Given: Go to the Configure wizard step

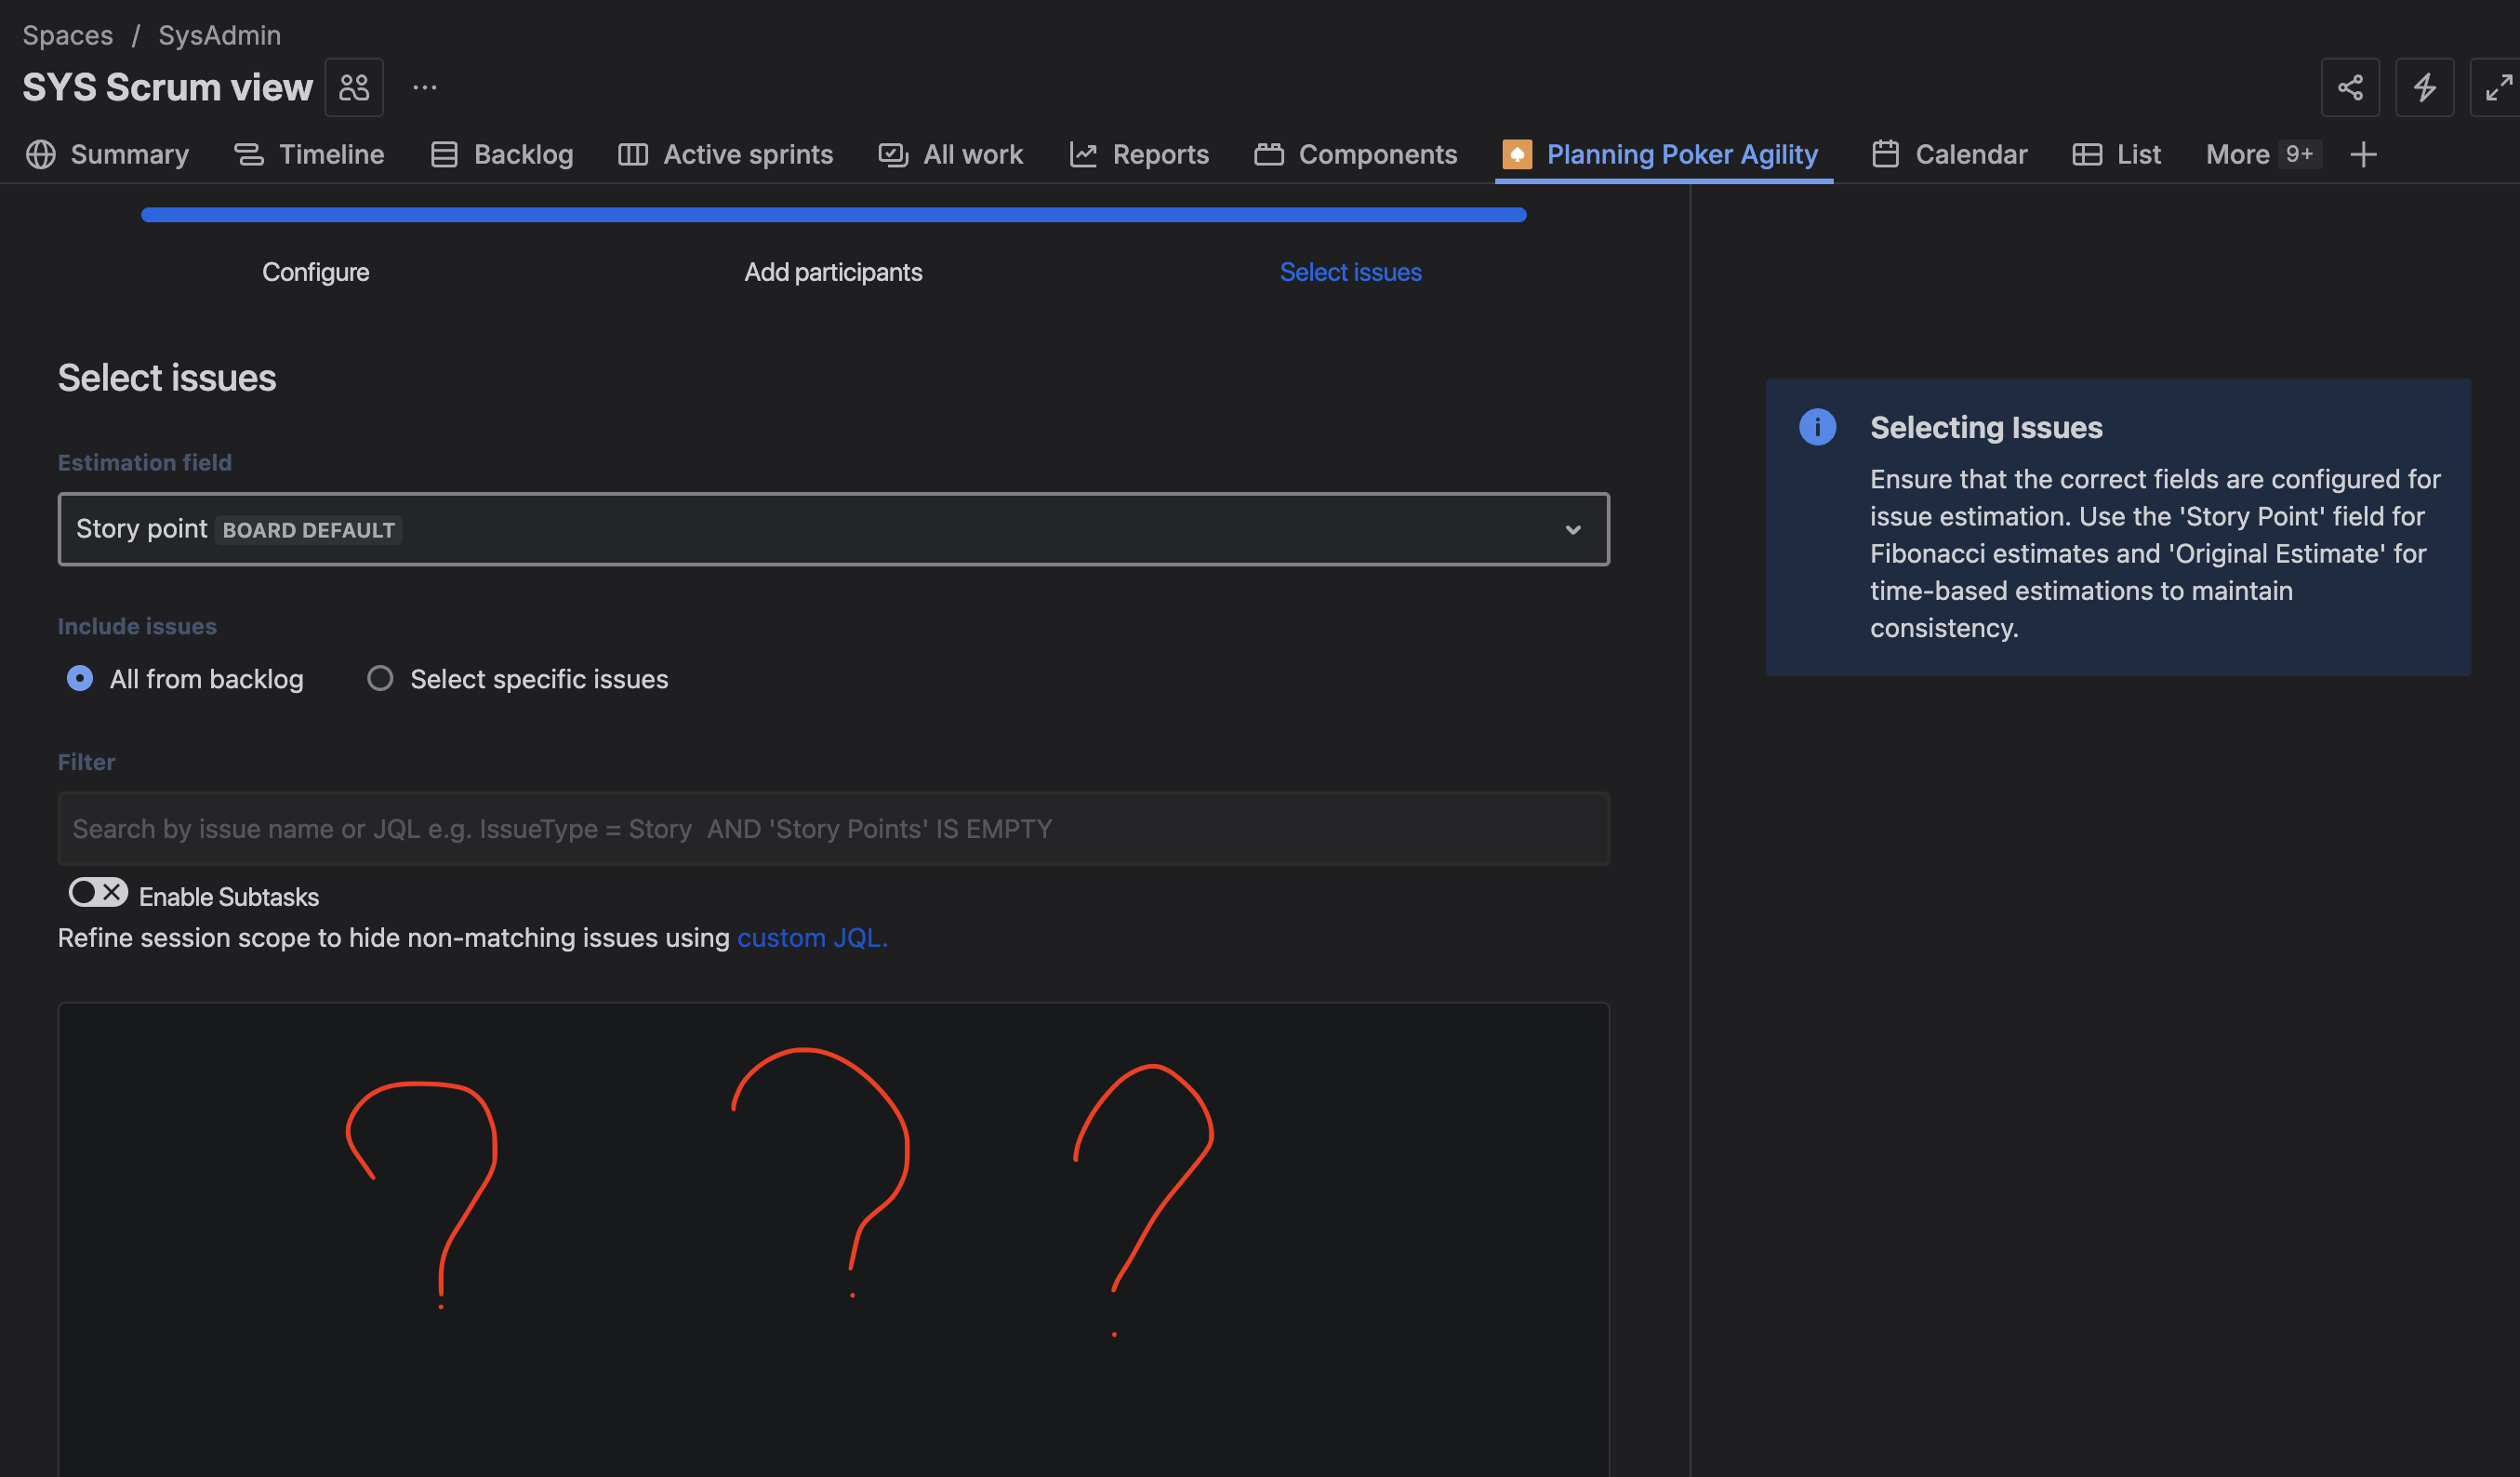Looking at the screenshot, I should [x=316, y=272].
